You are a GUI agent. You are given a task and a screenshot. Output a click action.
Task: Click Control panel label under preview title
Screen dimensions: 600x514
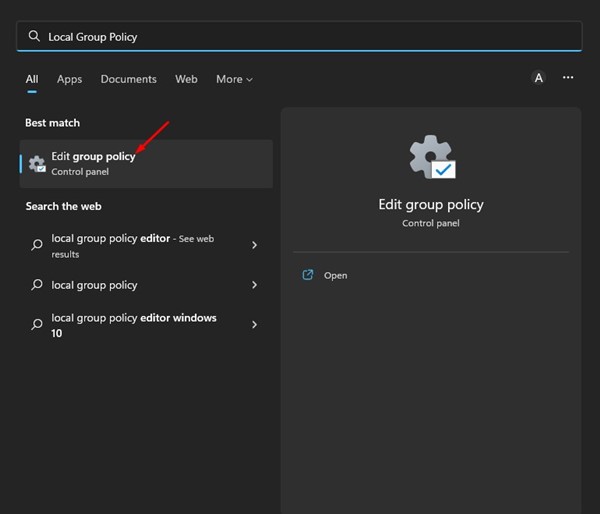pos(431,223)
